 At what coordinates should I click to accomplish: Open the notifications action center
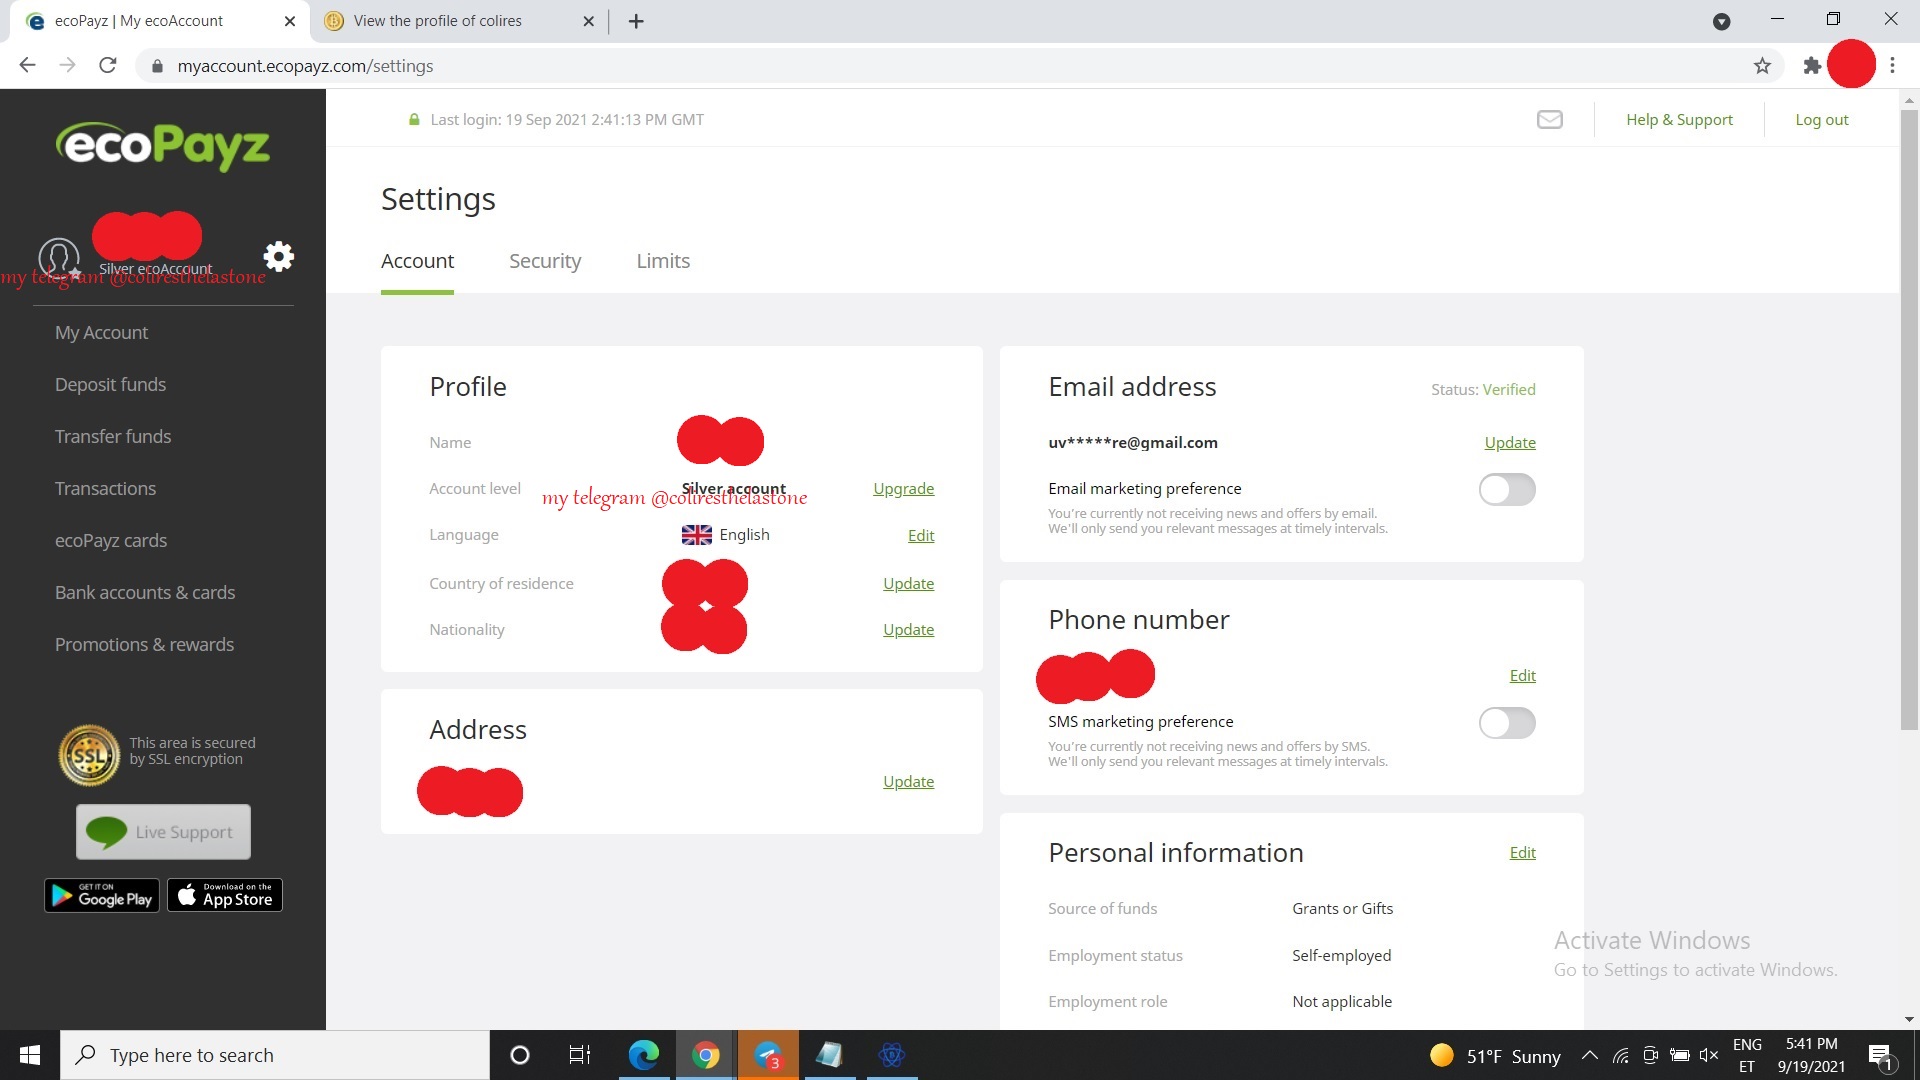point(1880,1055)
